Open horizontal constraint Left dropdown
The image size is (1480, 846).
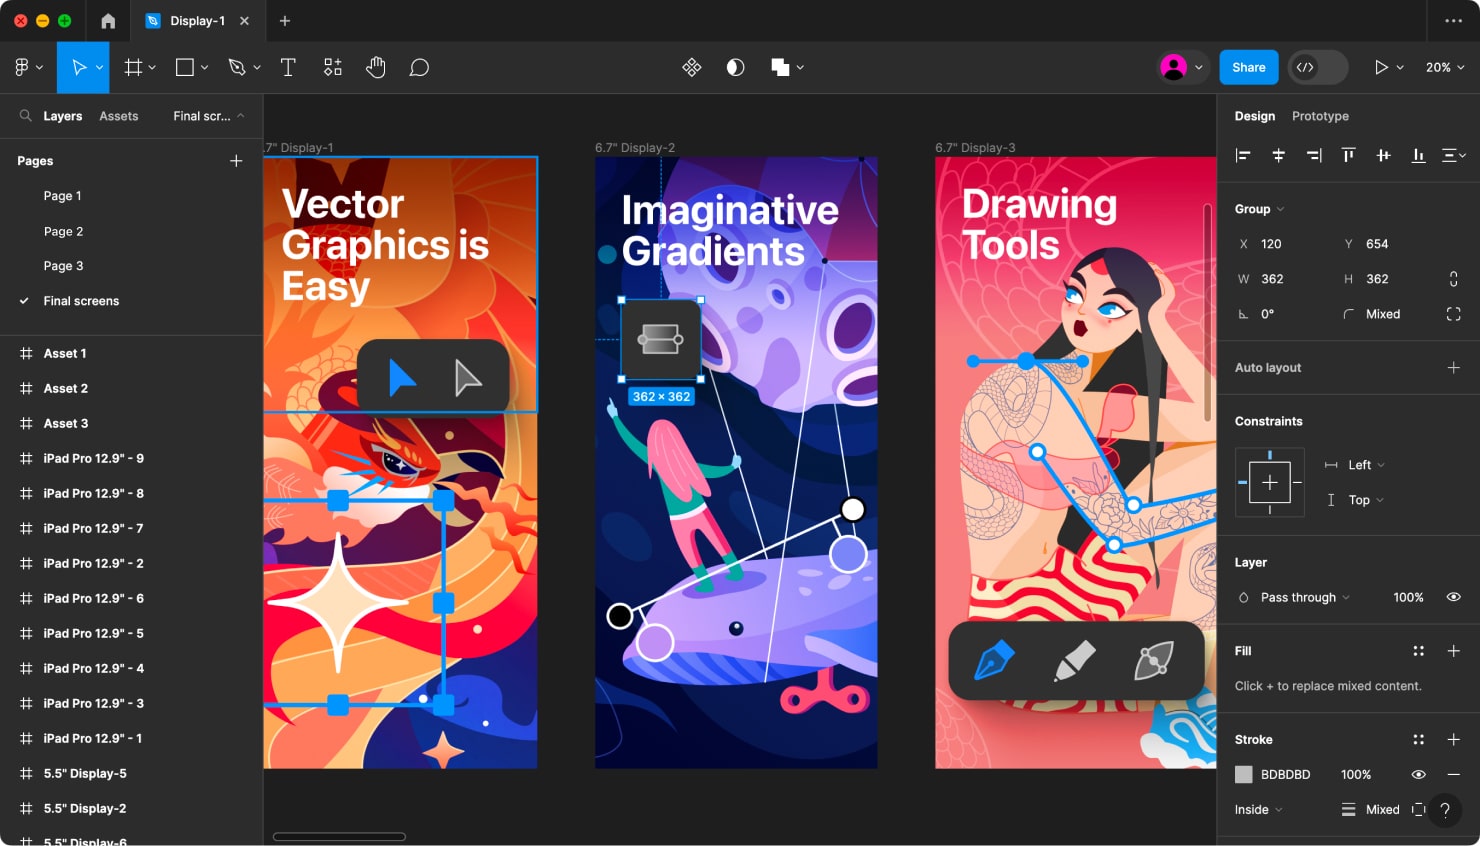[1366, 465]
